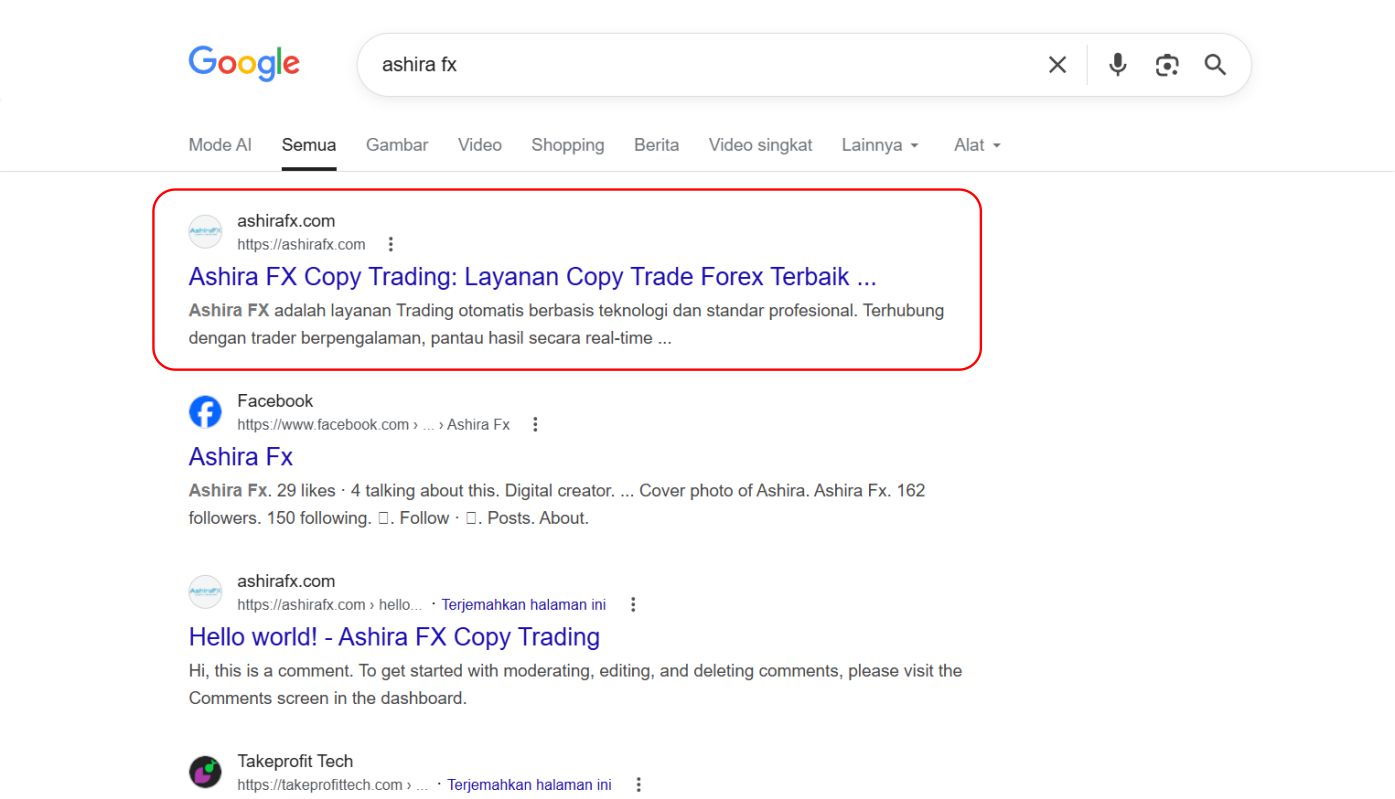Screen dimensions: 1395x799
Task: Switch to the Video tab
Action: click(x=479, y=145)
